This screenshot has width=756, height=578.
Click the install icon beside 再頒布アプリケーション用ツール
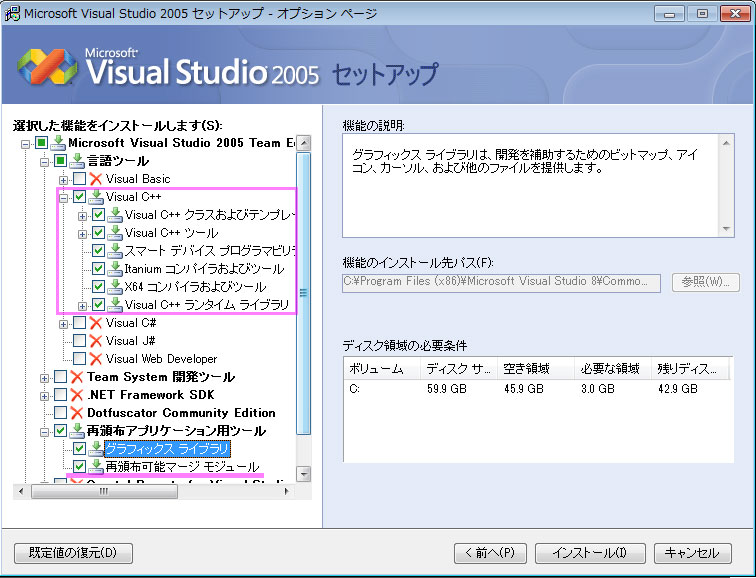[x=77, y=430]
